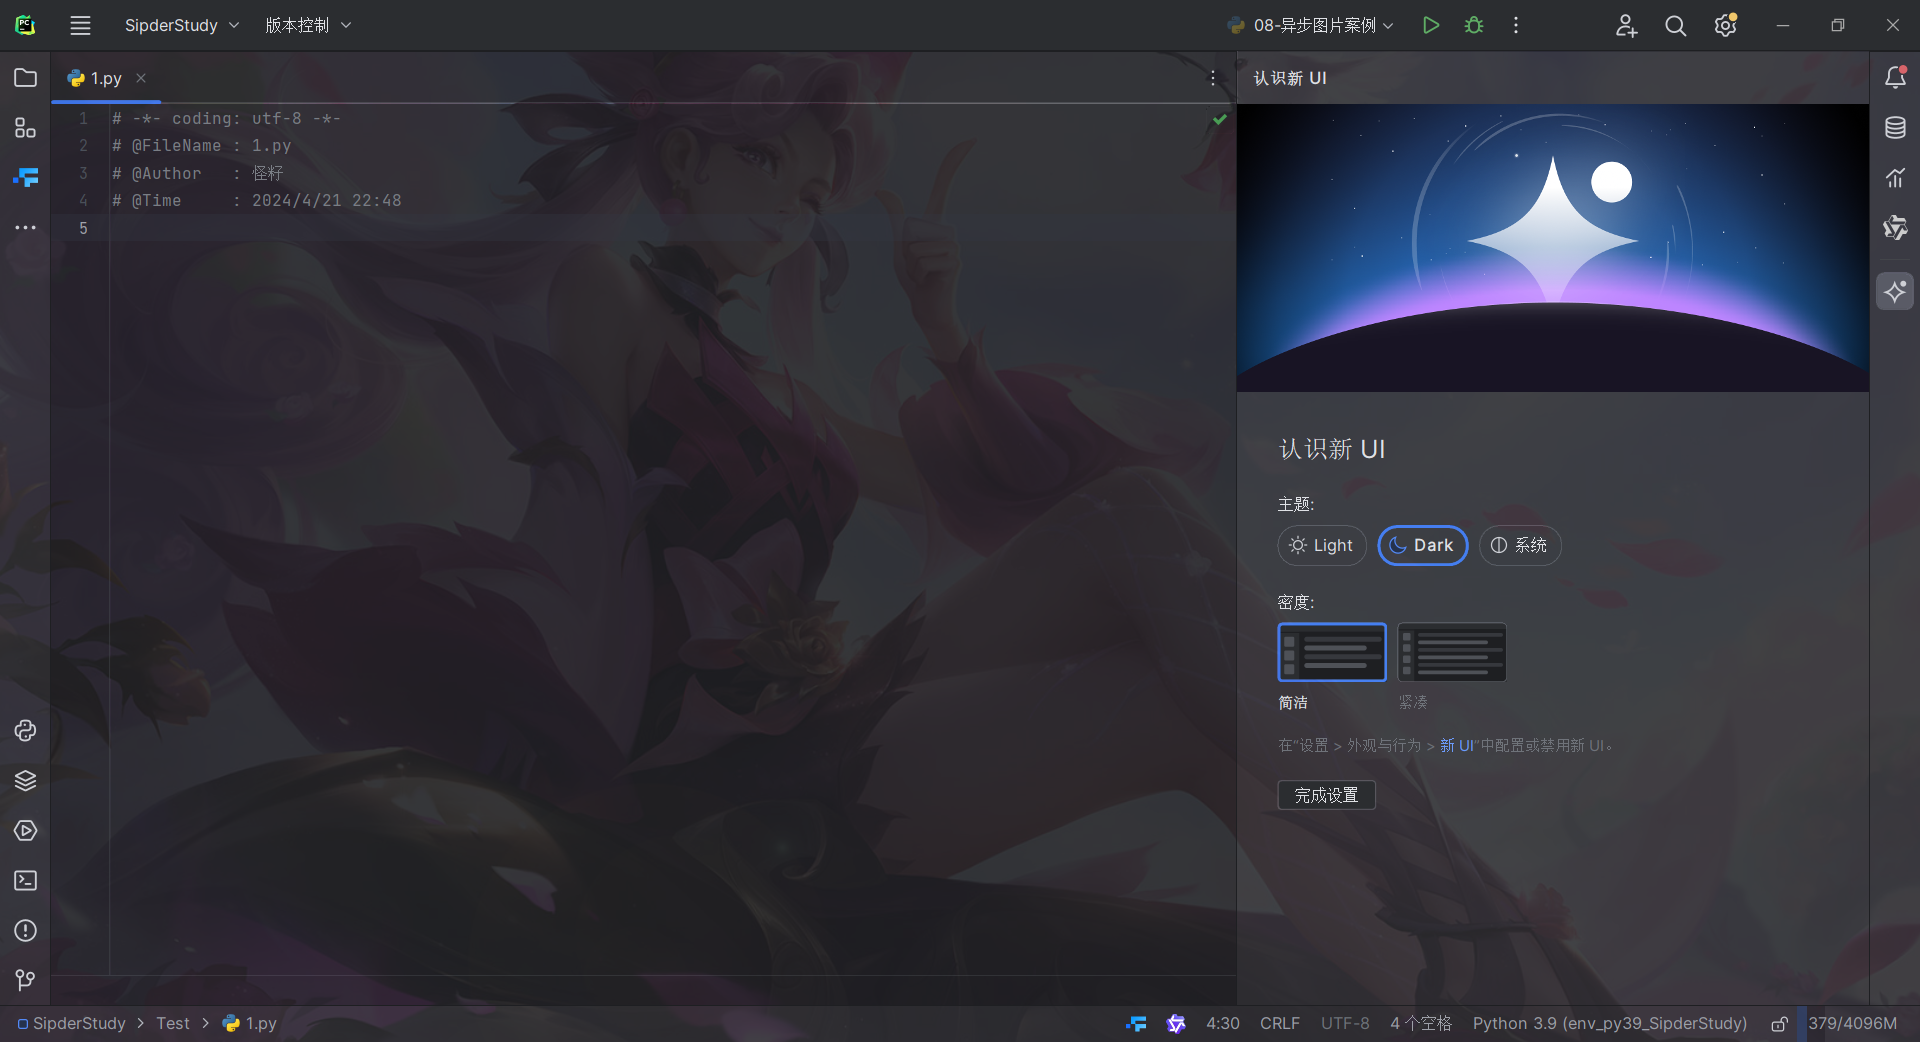Run the 08-异步图片案例 configuration
The height and width of the screenshot is (1042, 1920).
[1431, 25]
